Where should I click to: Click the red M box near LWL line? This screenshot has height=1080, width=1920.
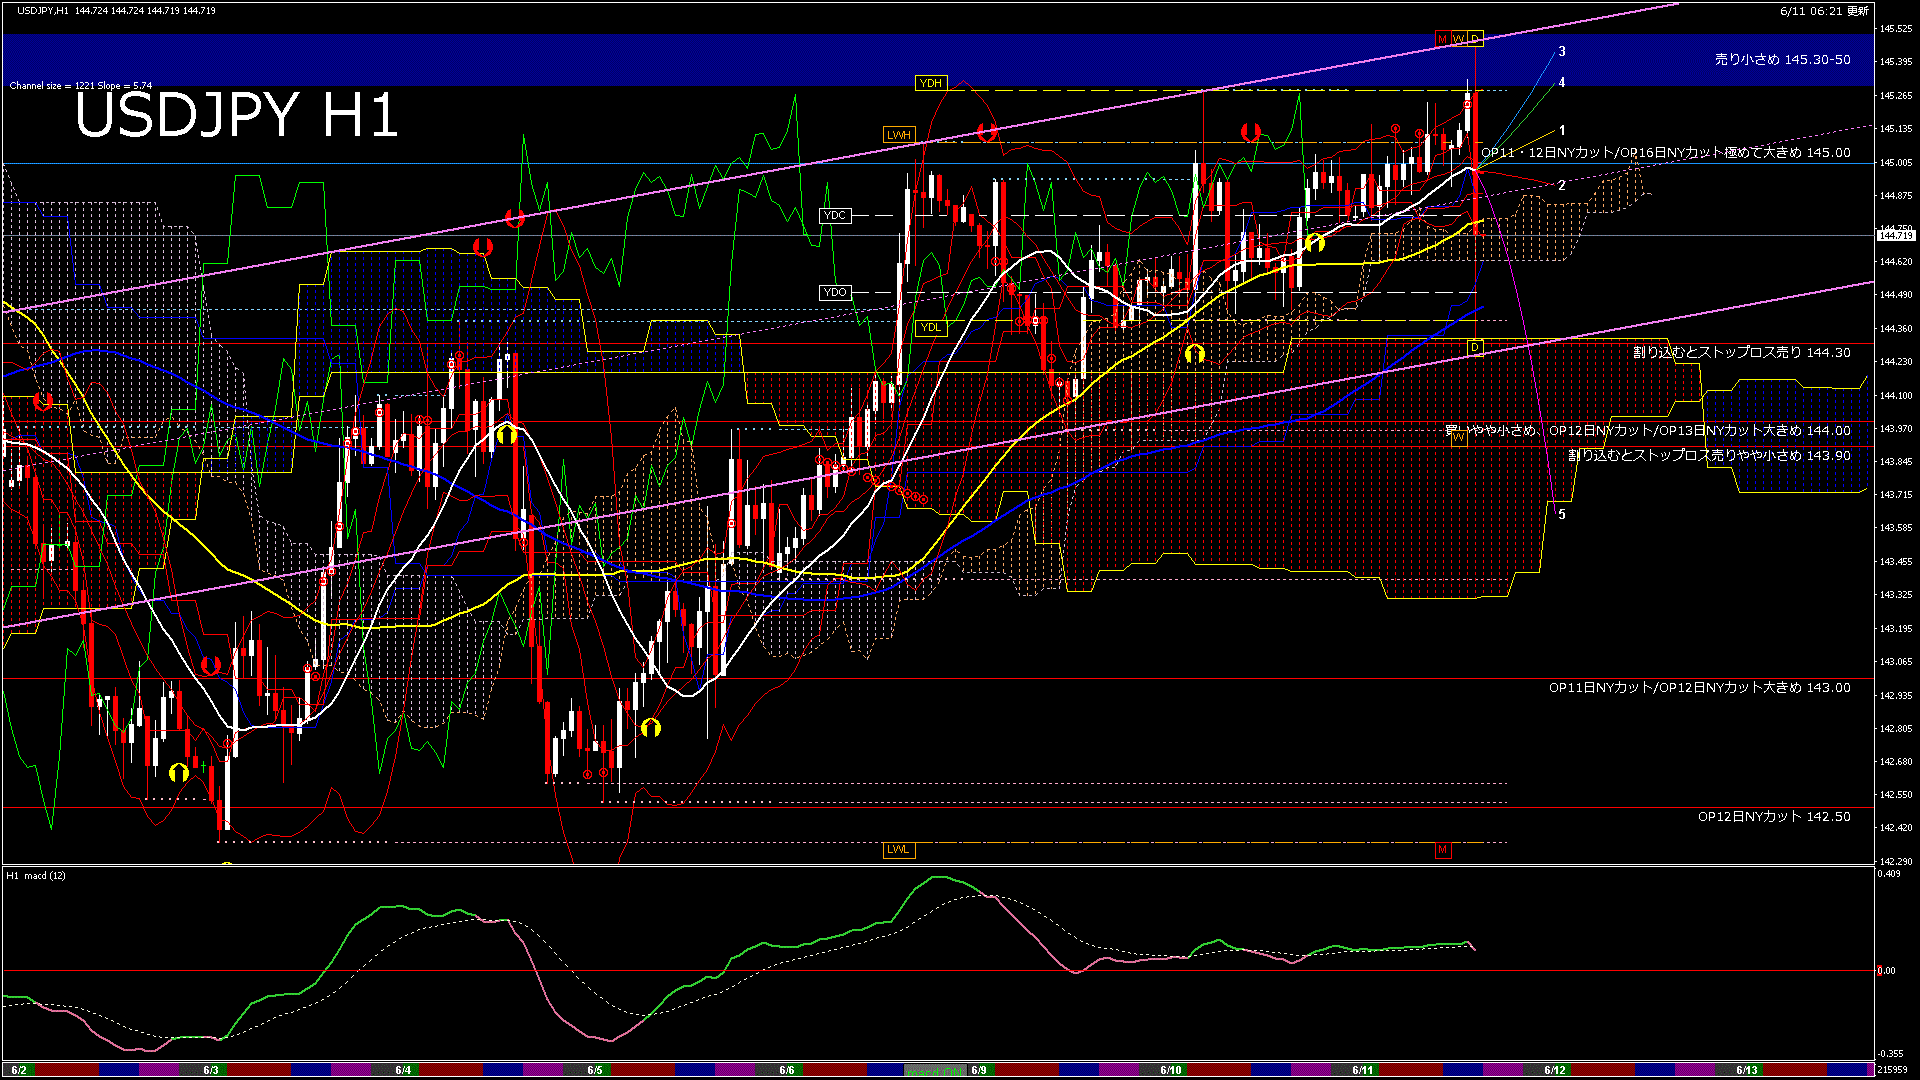coord(1442,850)
